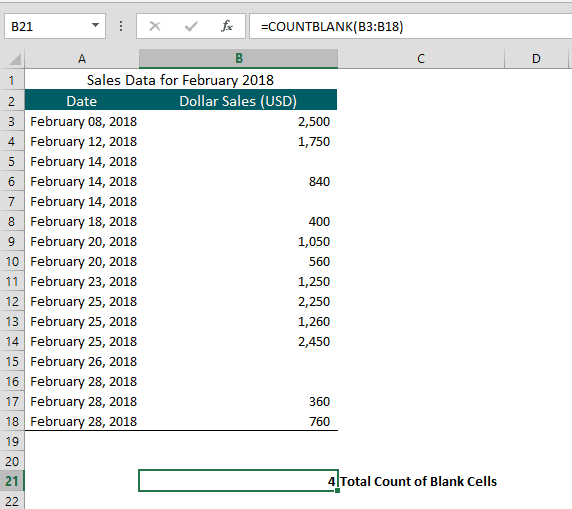Click sales value 1,260
Image resolution: width=572 pixels, height=509 pixels.
pyautogui.click(x=314, y=321)
